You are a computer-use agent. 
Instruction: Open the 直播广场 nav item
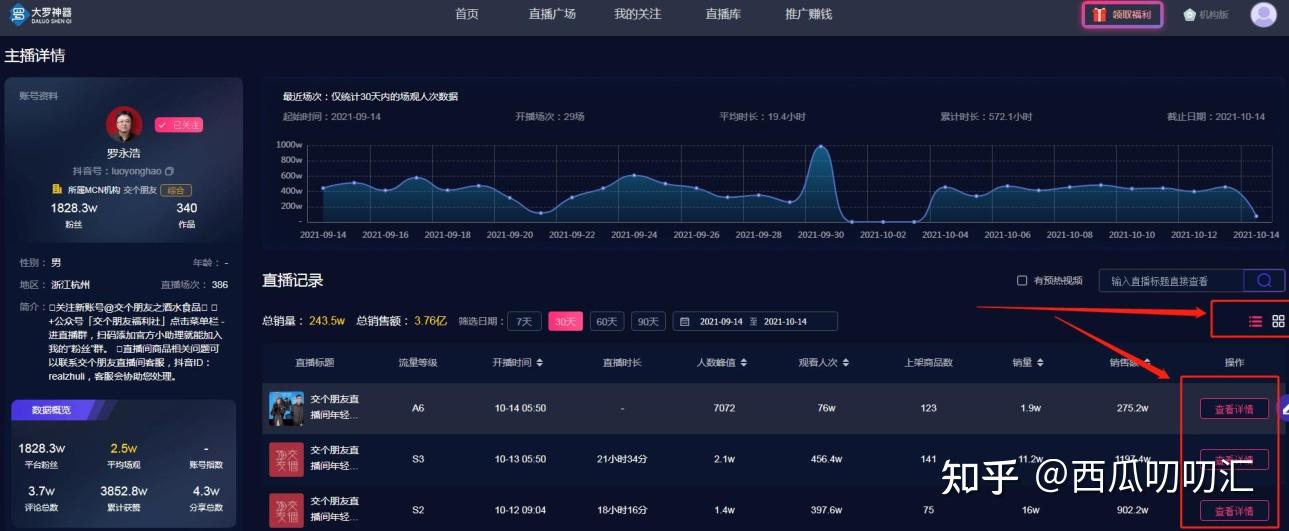coord(553,14)
